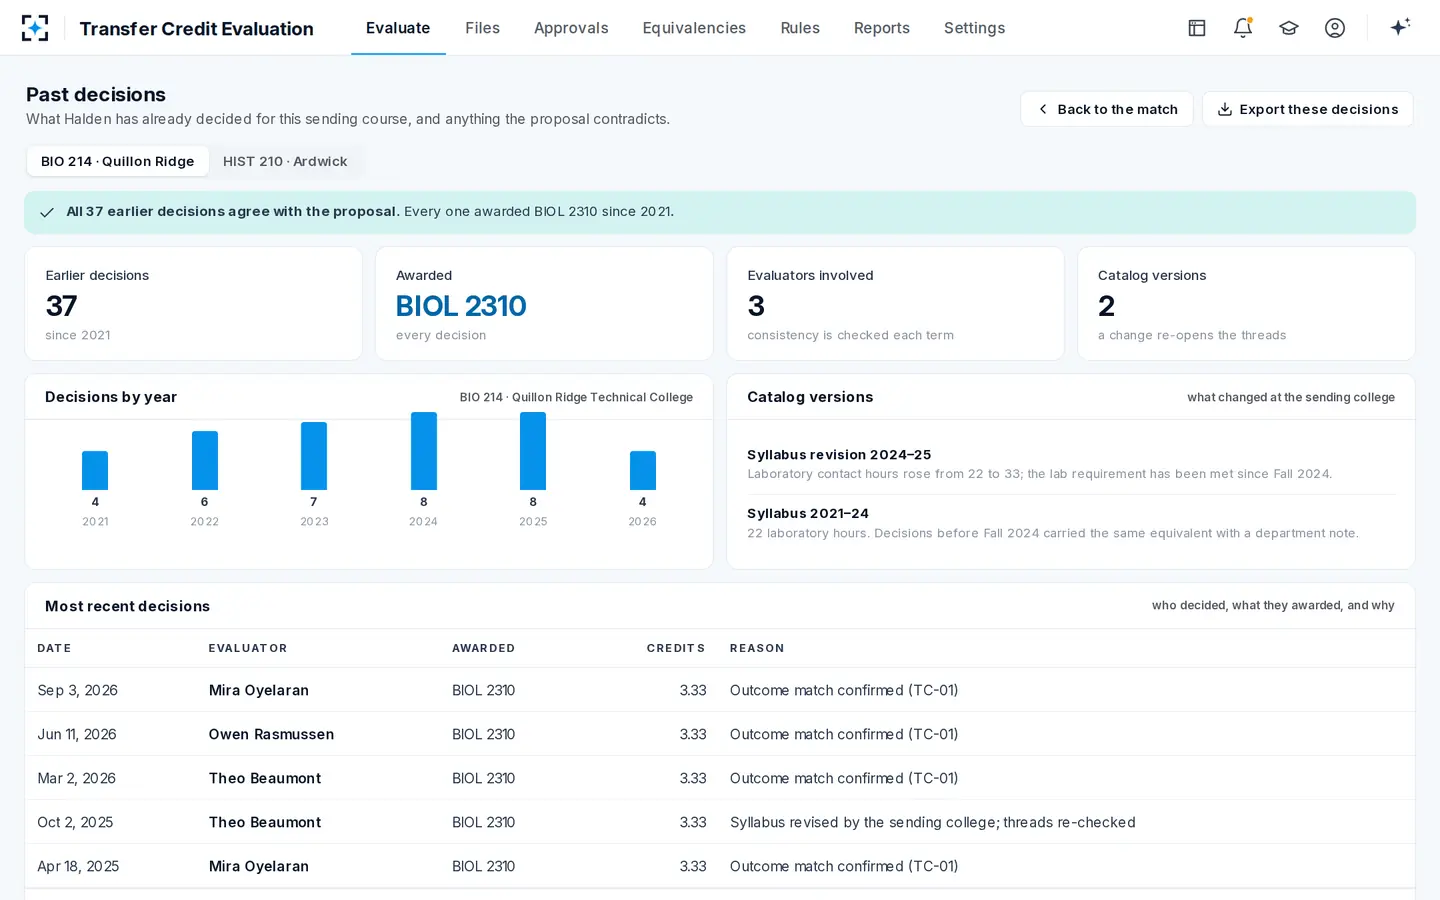Screen dimensions: 1440x900
Task: Open the notifications bell
Action: point(1243,28)
